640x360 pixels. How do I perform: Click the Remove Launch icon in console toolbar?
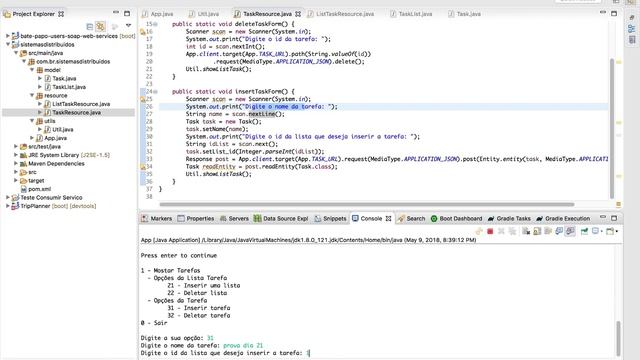click(501, 231)
